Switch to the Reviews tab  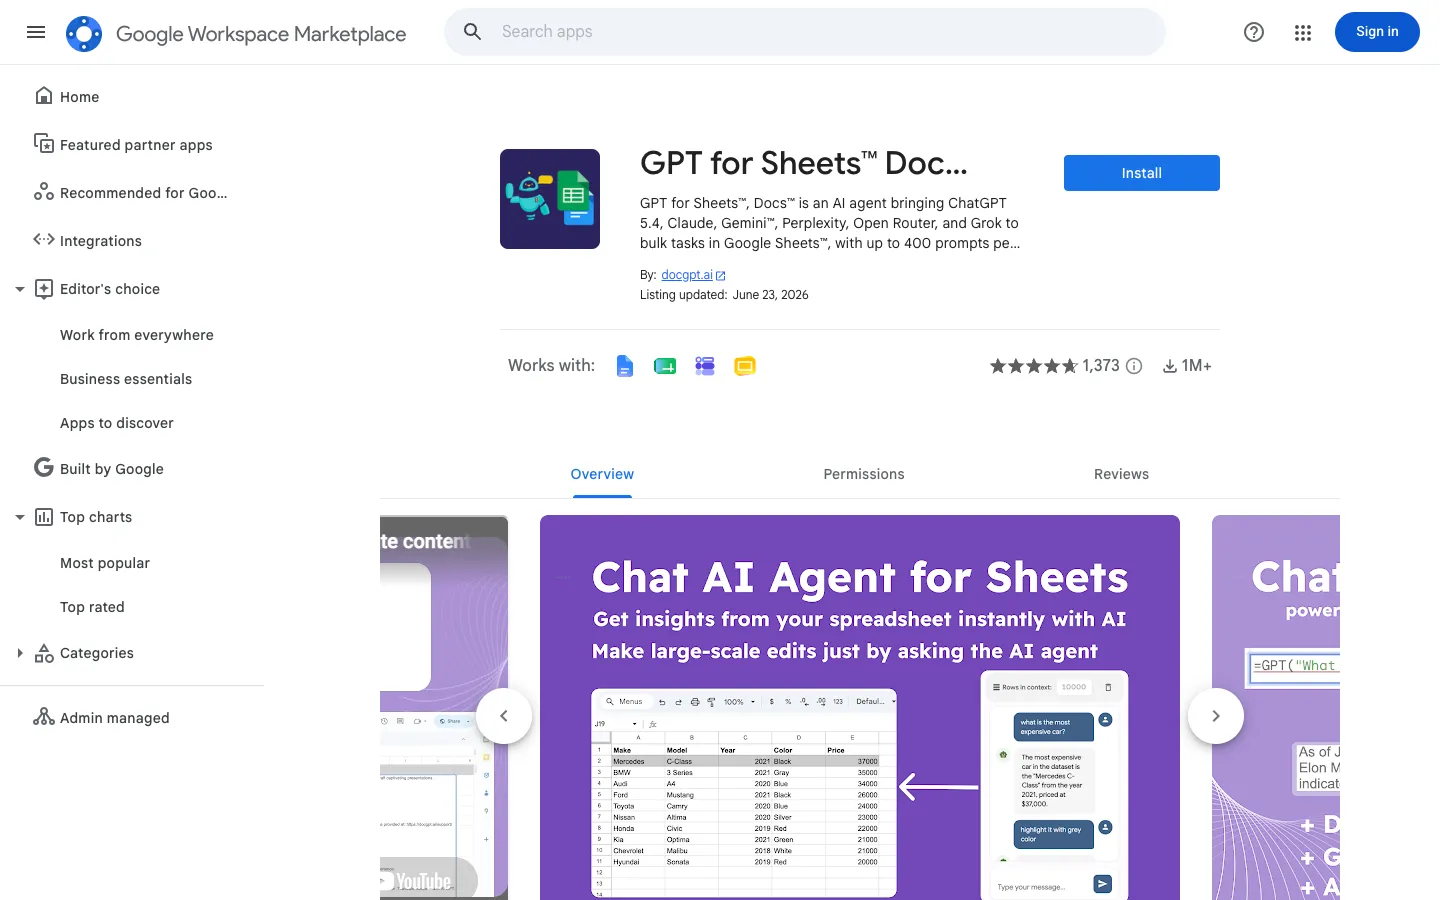(1121, 474)
